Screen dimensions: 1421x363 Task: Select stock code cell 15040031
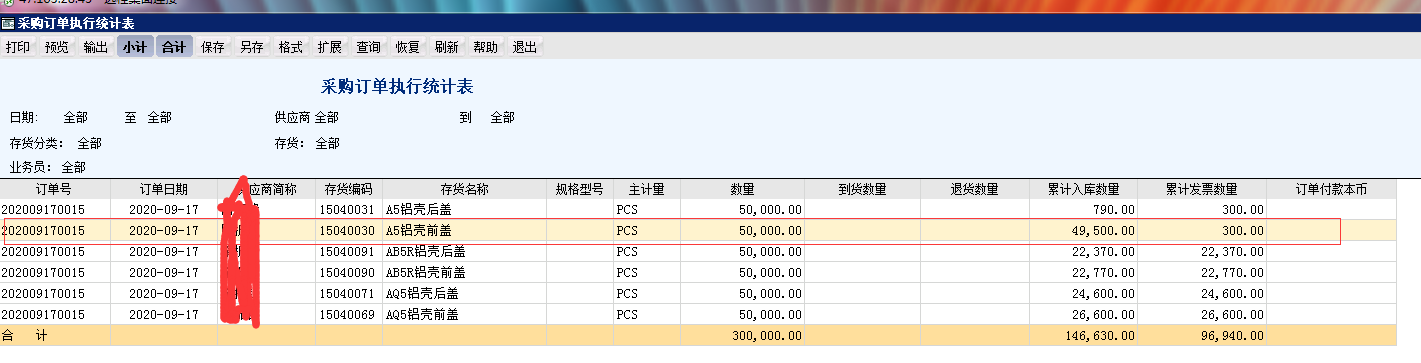[349, 210]
